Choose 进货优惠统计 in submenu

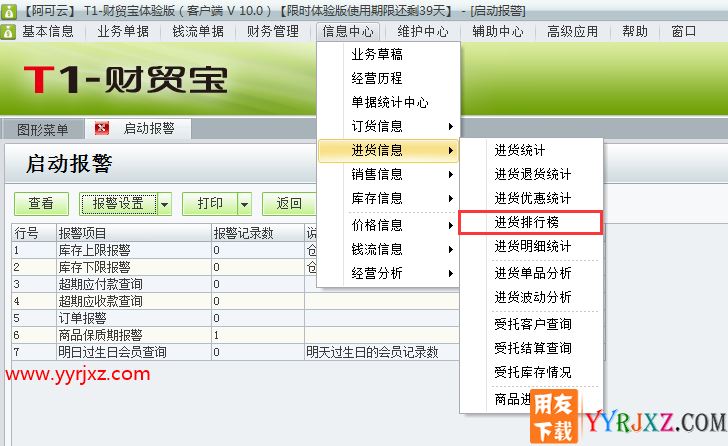[x=531, y=198]
